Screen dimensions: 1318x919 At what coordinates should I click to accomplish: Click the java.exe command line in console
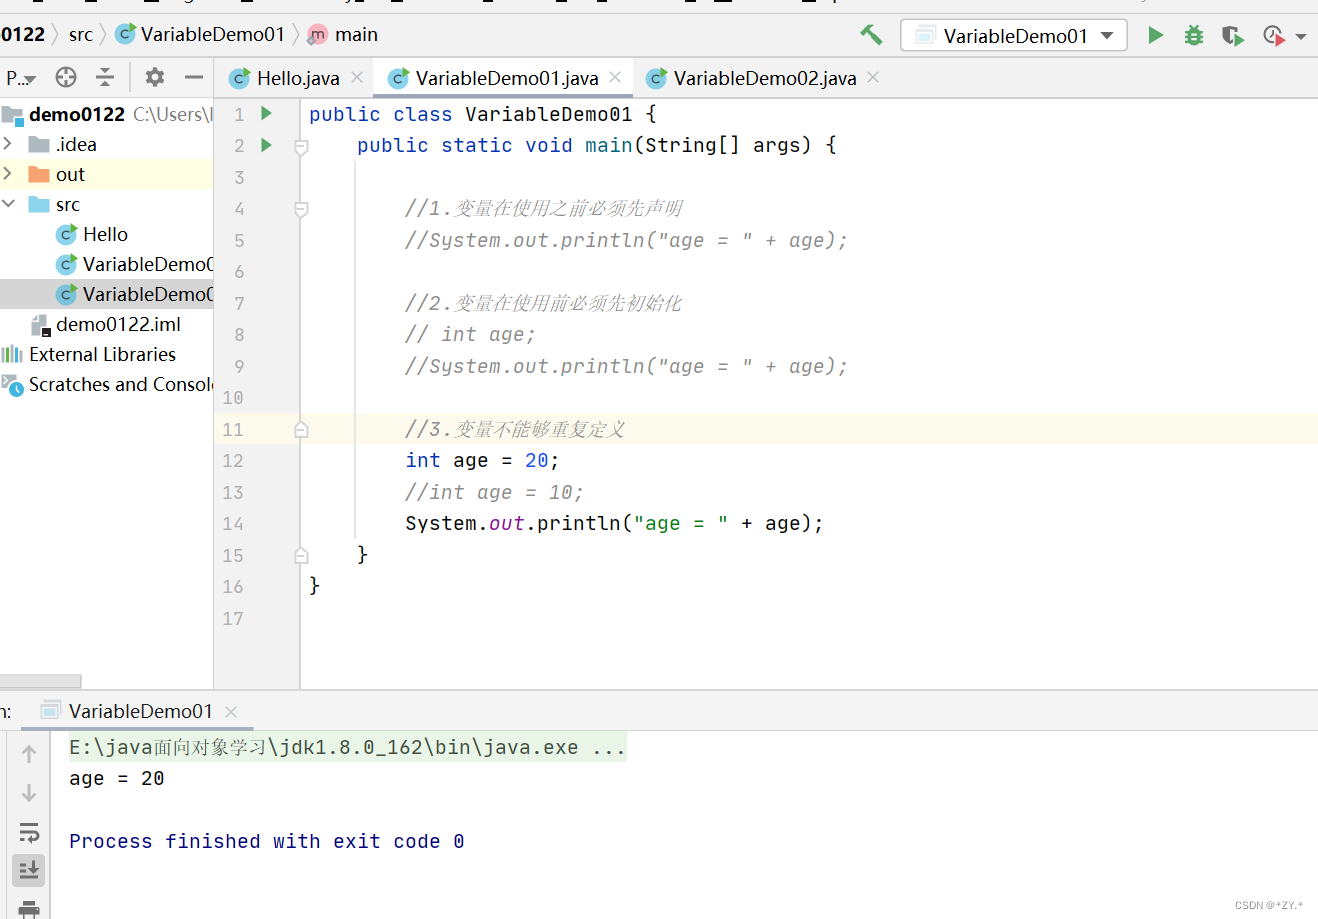click(347, 747)
